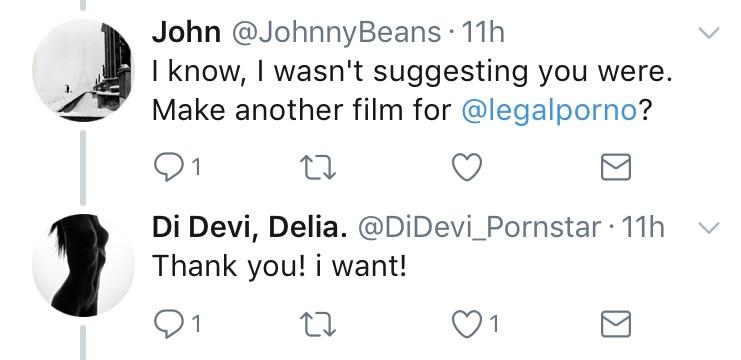Retweet John's tweet
The image size is (741, 360).
pos(319,168)
